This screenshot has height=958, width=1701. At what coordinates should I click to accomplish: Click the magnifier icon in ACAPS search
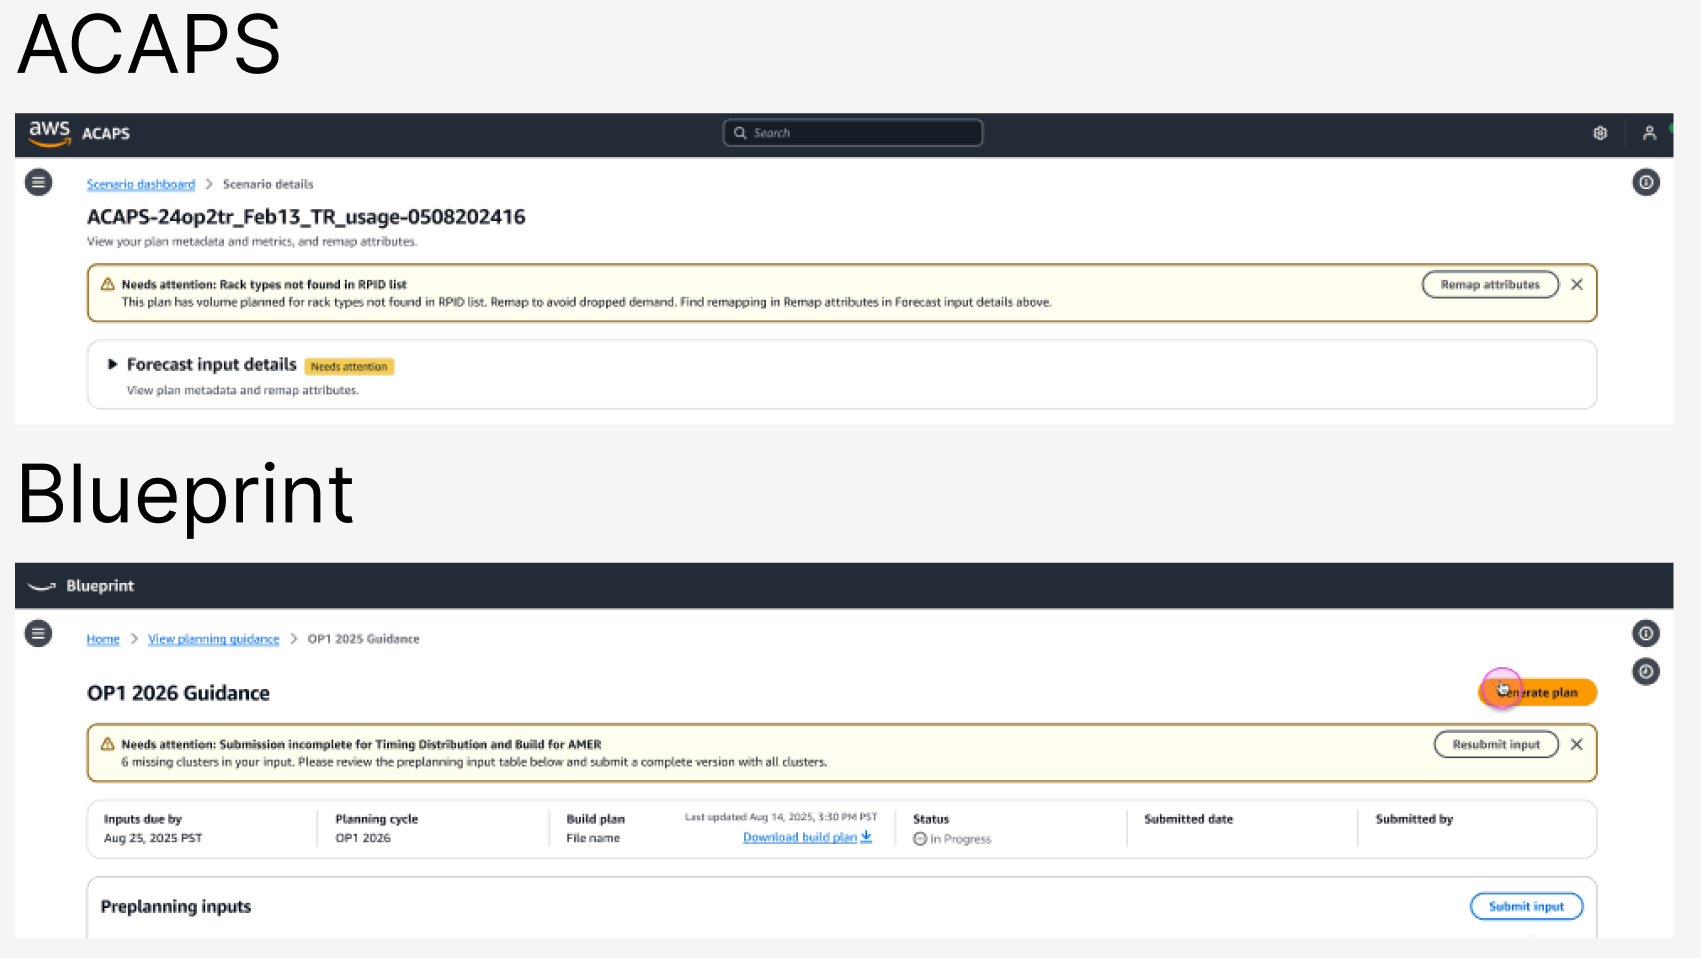pos(740,133)
